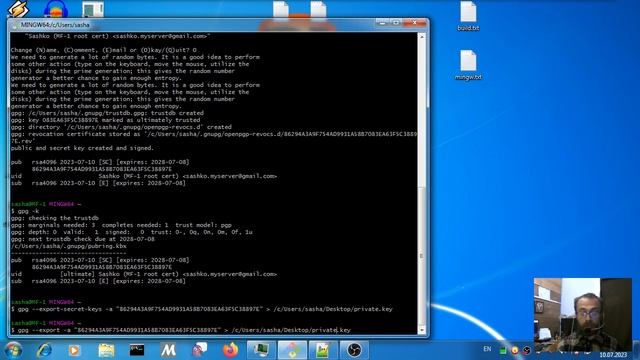Maximize the MINGW64 terminal window
640x360 pixels.
(396, 23)
